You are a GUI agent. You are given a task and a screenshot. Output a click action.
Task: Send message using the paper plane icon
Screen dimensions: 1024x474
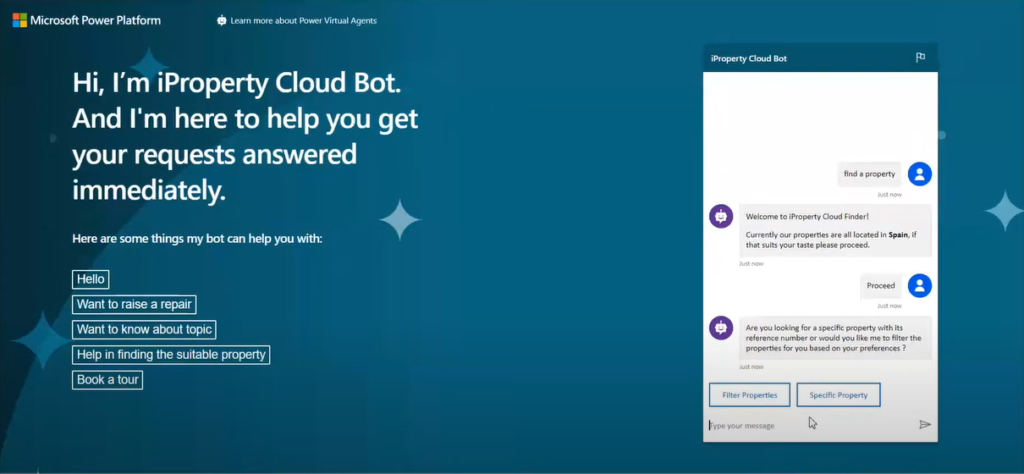[x=924, y=424]
